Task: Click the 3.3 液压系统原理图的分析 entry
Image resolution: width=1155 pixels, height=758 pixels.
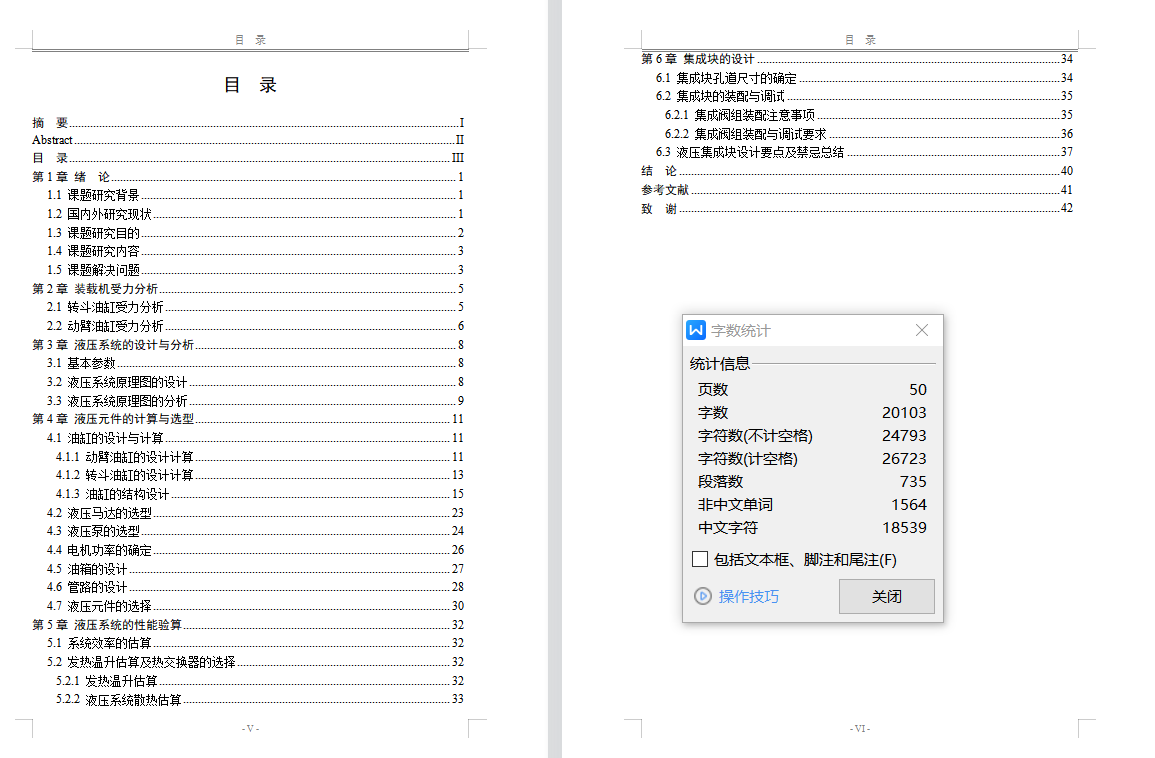Action: (x=256, y=401)
